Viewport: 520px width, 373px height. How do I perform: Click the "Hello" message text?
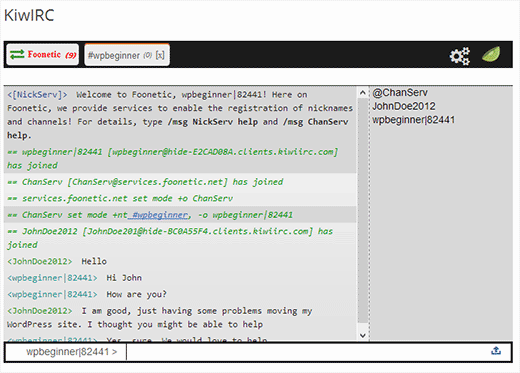coord(94,261)
